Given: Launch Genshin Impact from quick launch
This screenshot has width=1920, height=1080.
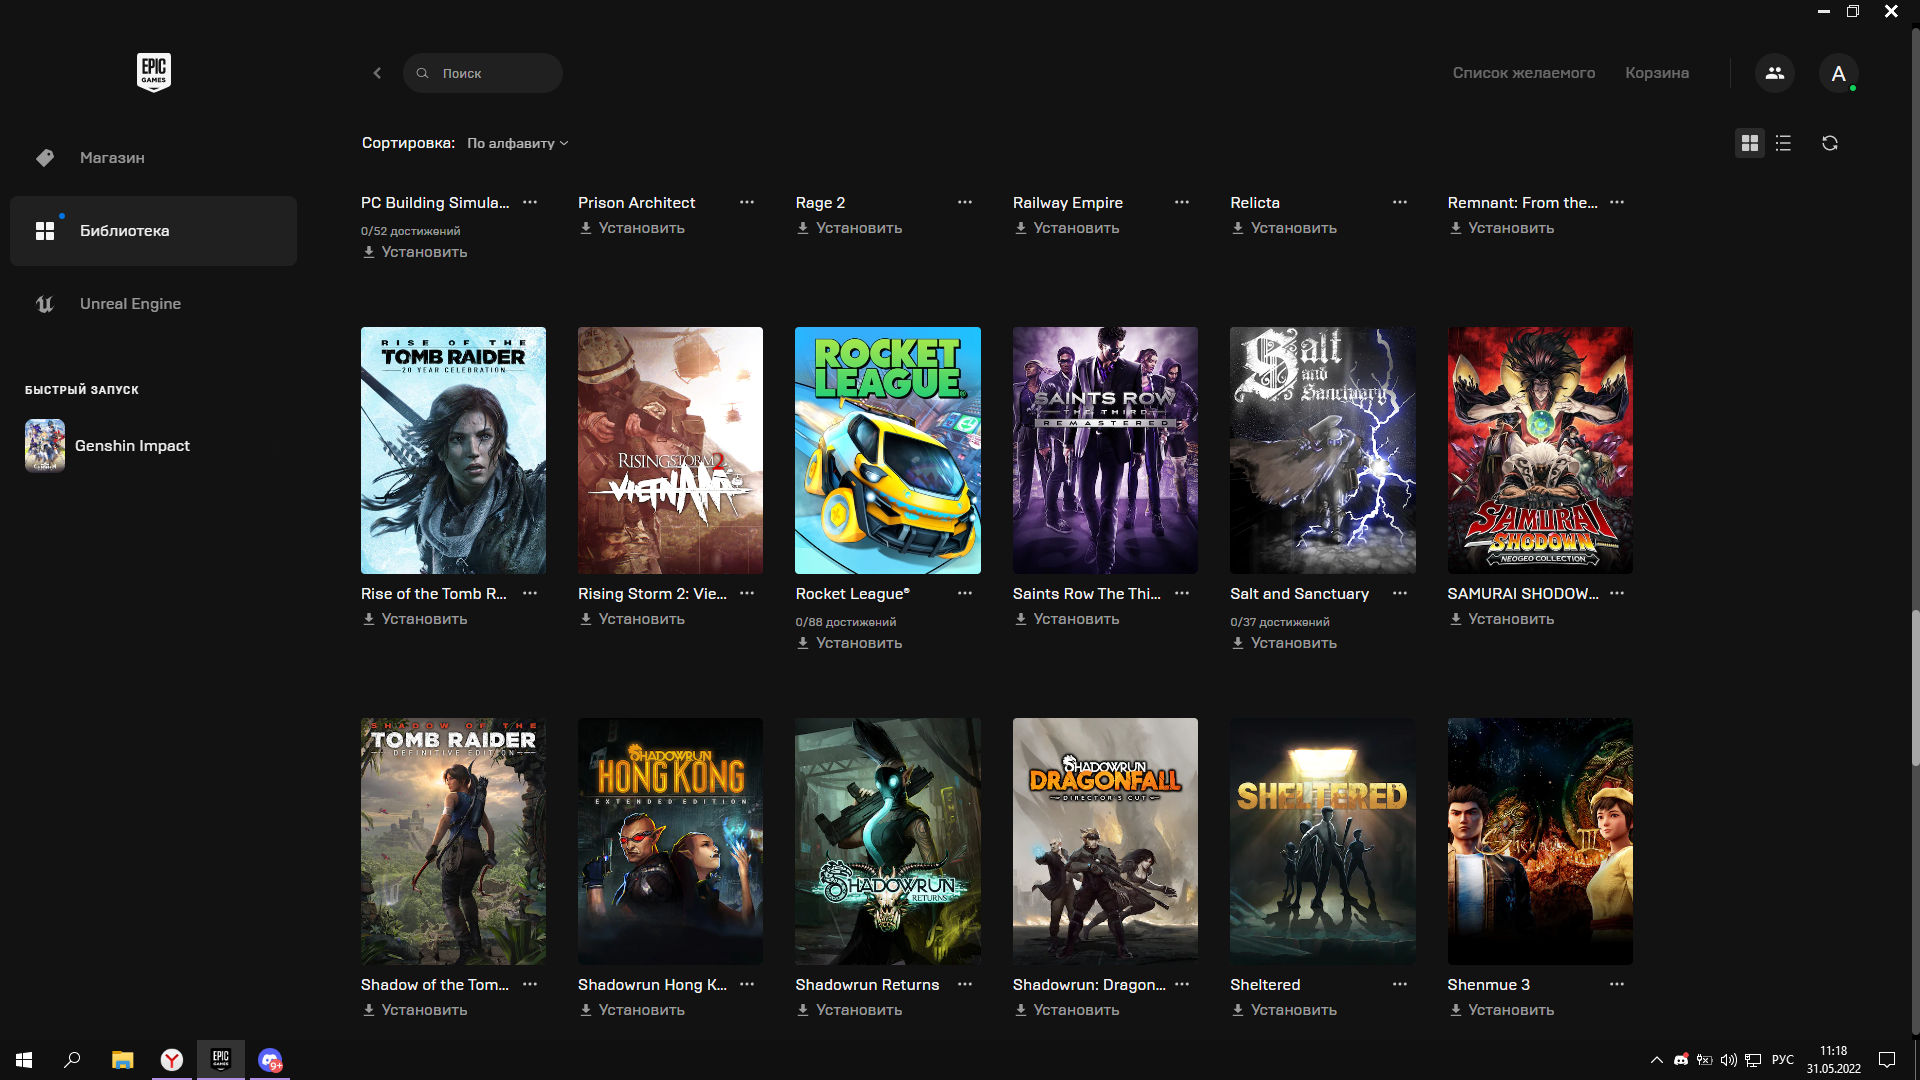Looking at the screenshot, I should 108,446.
